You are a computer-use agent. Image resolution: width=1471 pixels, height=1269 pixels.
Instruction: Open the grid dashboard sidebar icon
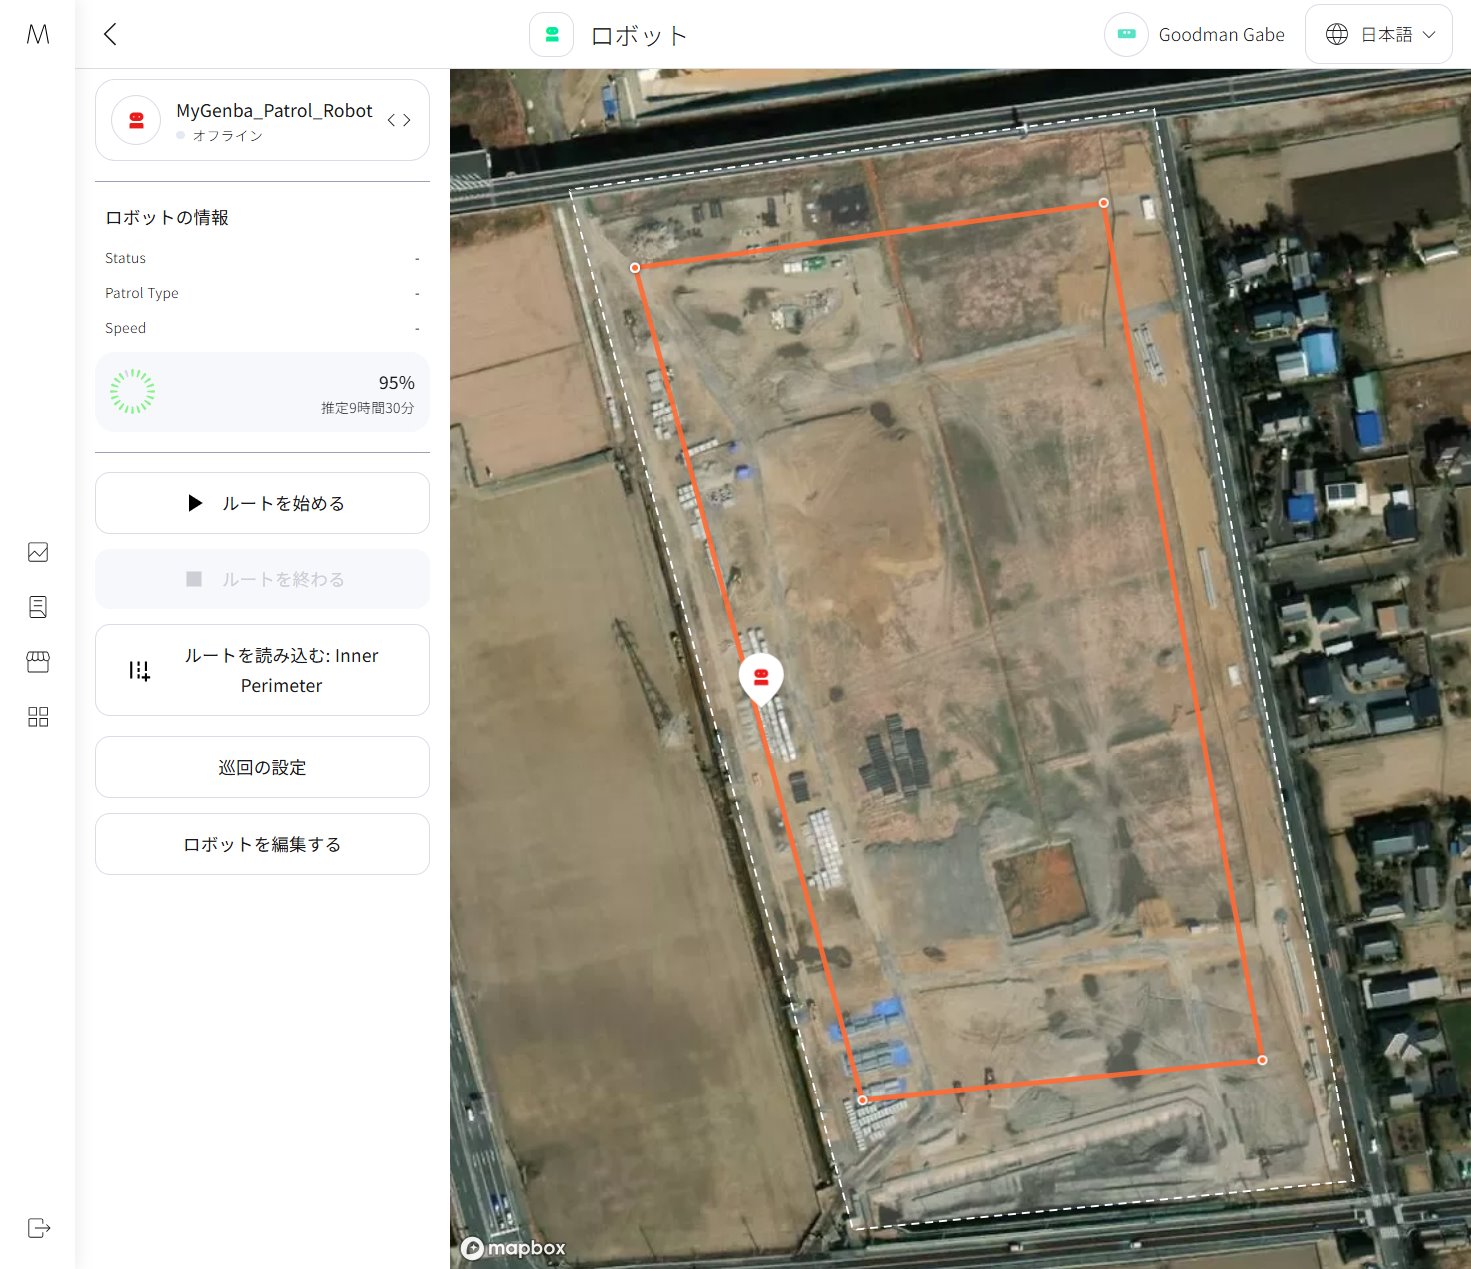(x=38, y=717)
